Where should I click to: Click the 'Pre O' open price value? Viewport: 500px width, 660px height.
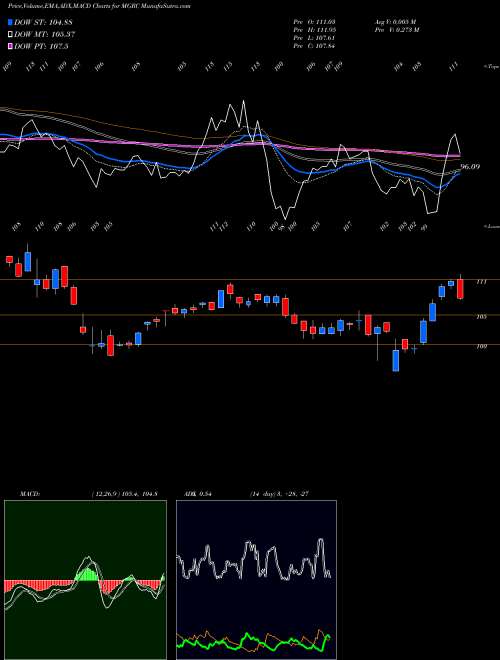tap(314, 21)
